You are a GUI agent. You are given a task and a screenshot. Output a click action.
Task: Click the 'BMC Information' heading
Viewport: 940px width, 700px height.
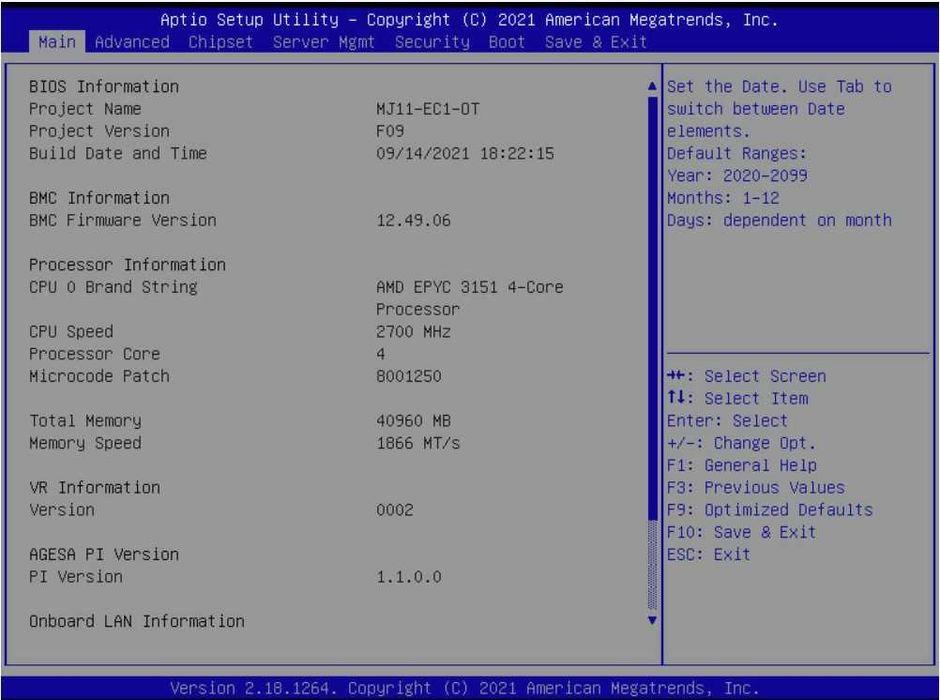click(99, 197)
